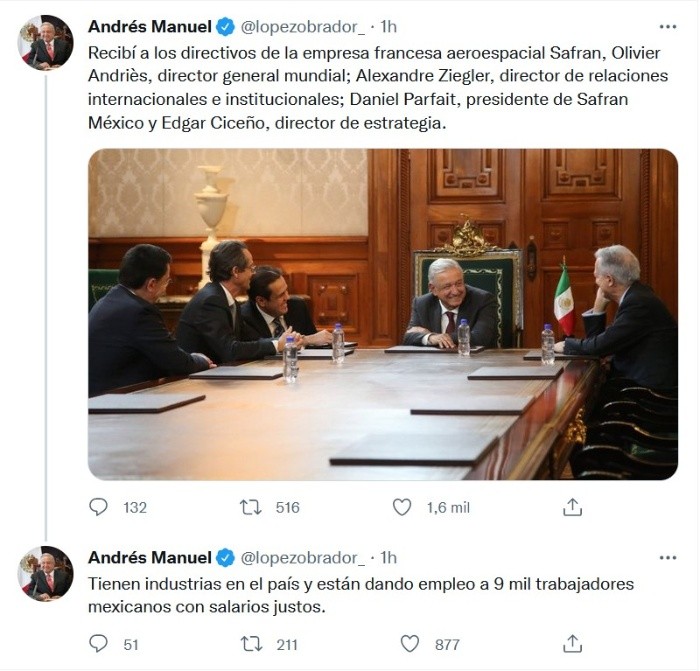Open the more options menu on first tweet
Image resolution: width=700 pixels, height=671 pixels.
[x=668, y=27]
